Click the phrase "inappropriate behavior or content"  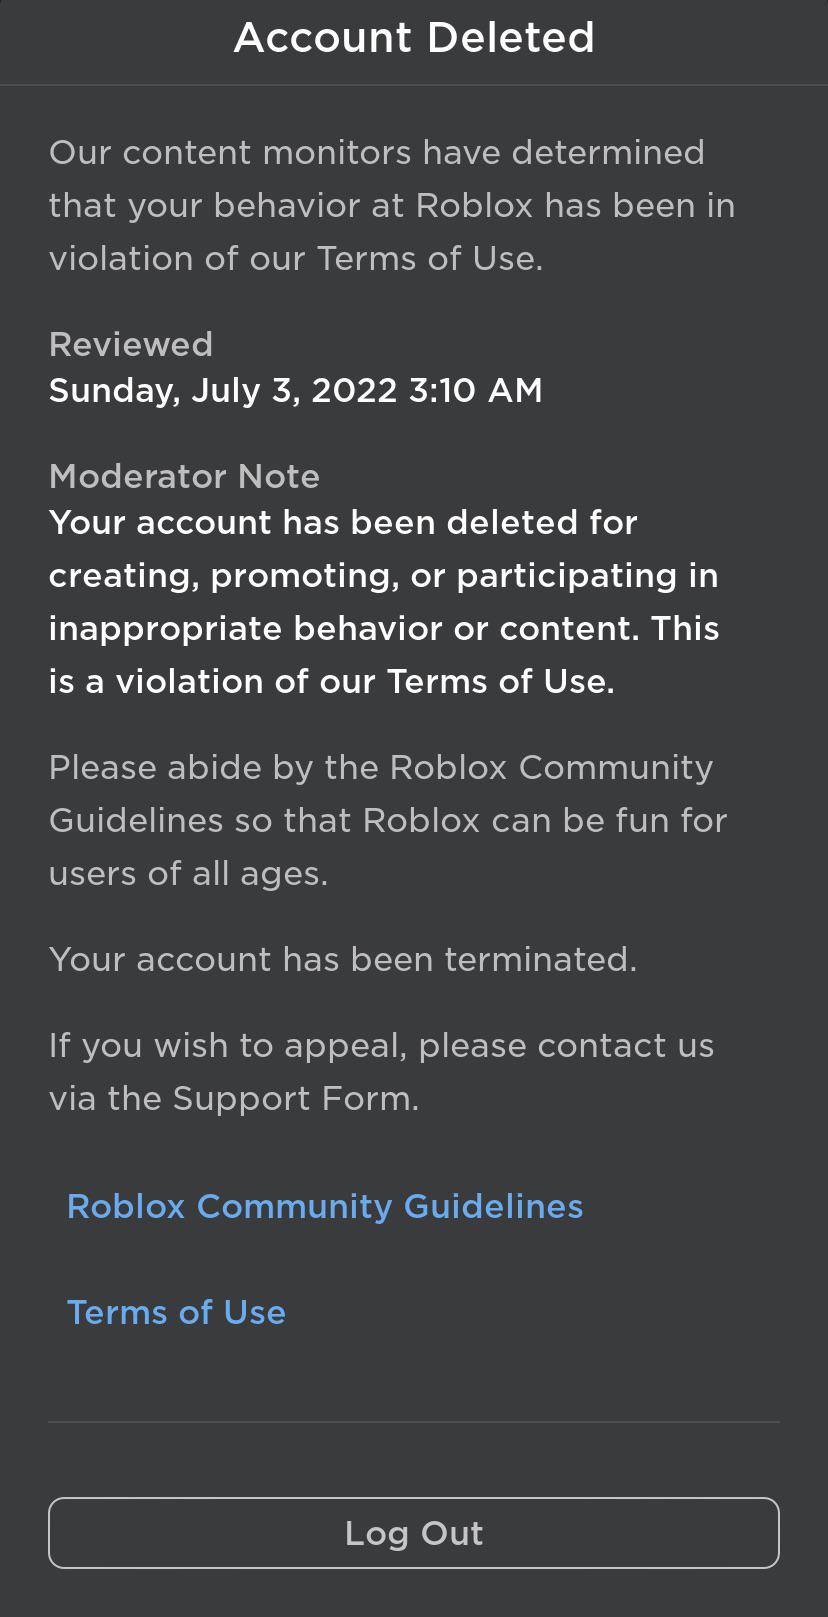(x=344, y=629)
